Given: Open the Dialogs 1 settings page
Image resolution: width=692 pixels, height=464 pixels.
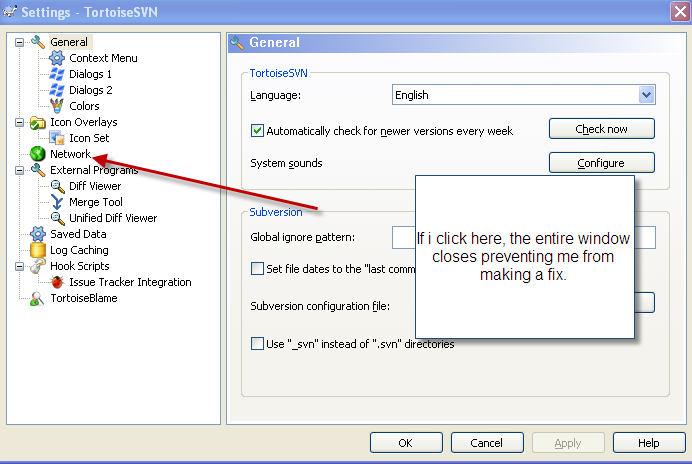Looking at the screenshot, I should coord(90,74).
